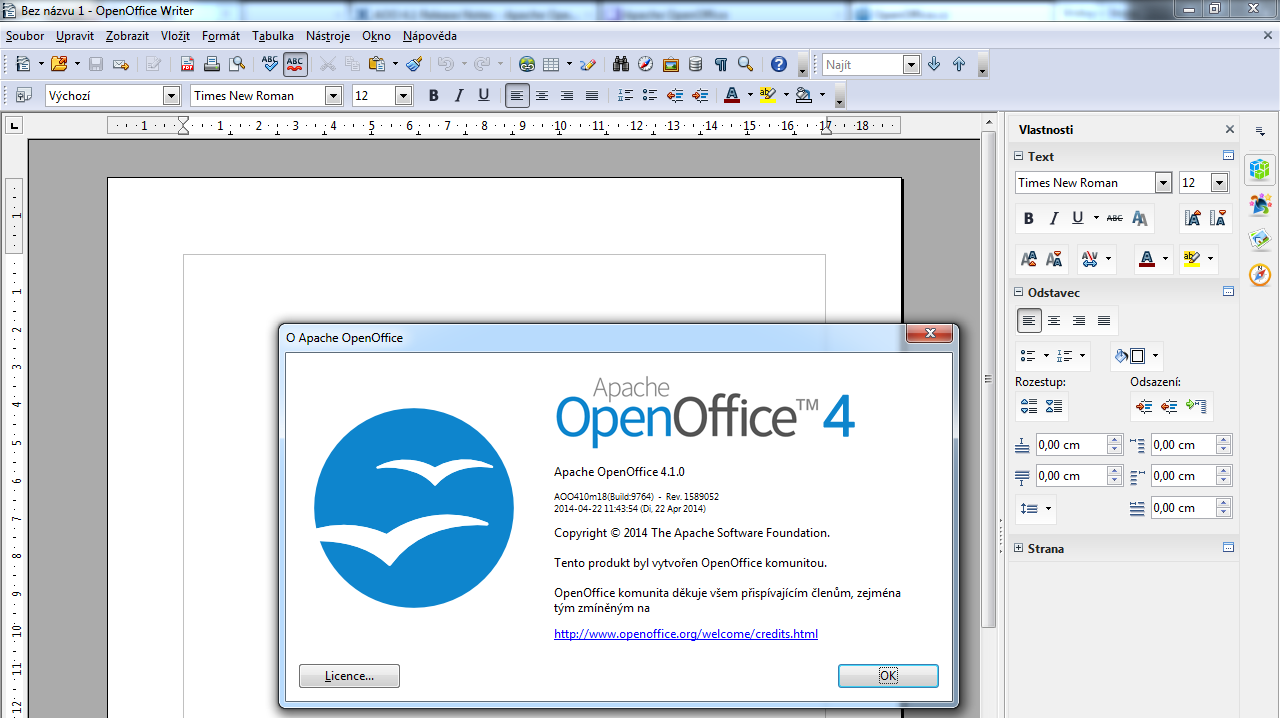Screen dimensions: 1280x718
Task: Click the Format Paintbrush icon
Action: pos(414,64)
